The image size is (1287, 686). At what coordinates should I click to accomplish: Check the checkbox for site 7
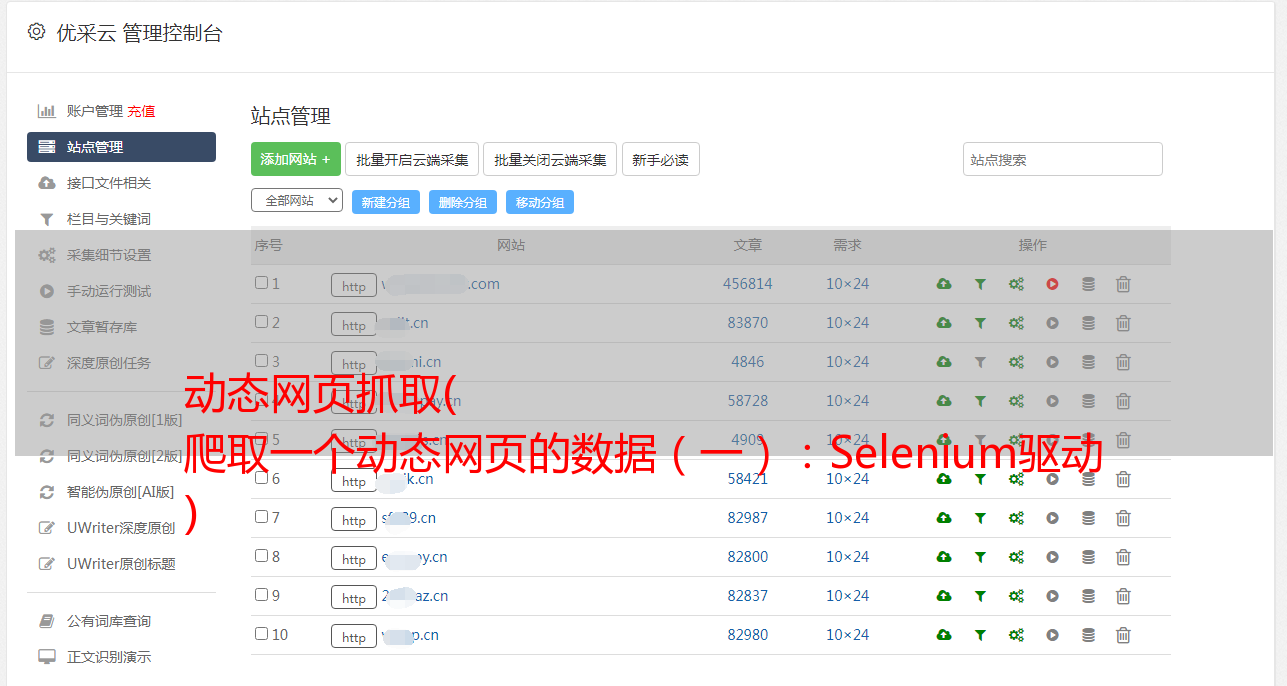click(261, 517)
